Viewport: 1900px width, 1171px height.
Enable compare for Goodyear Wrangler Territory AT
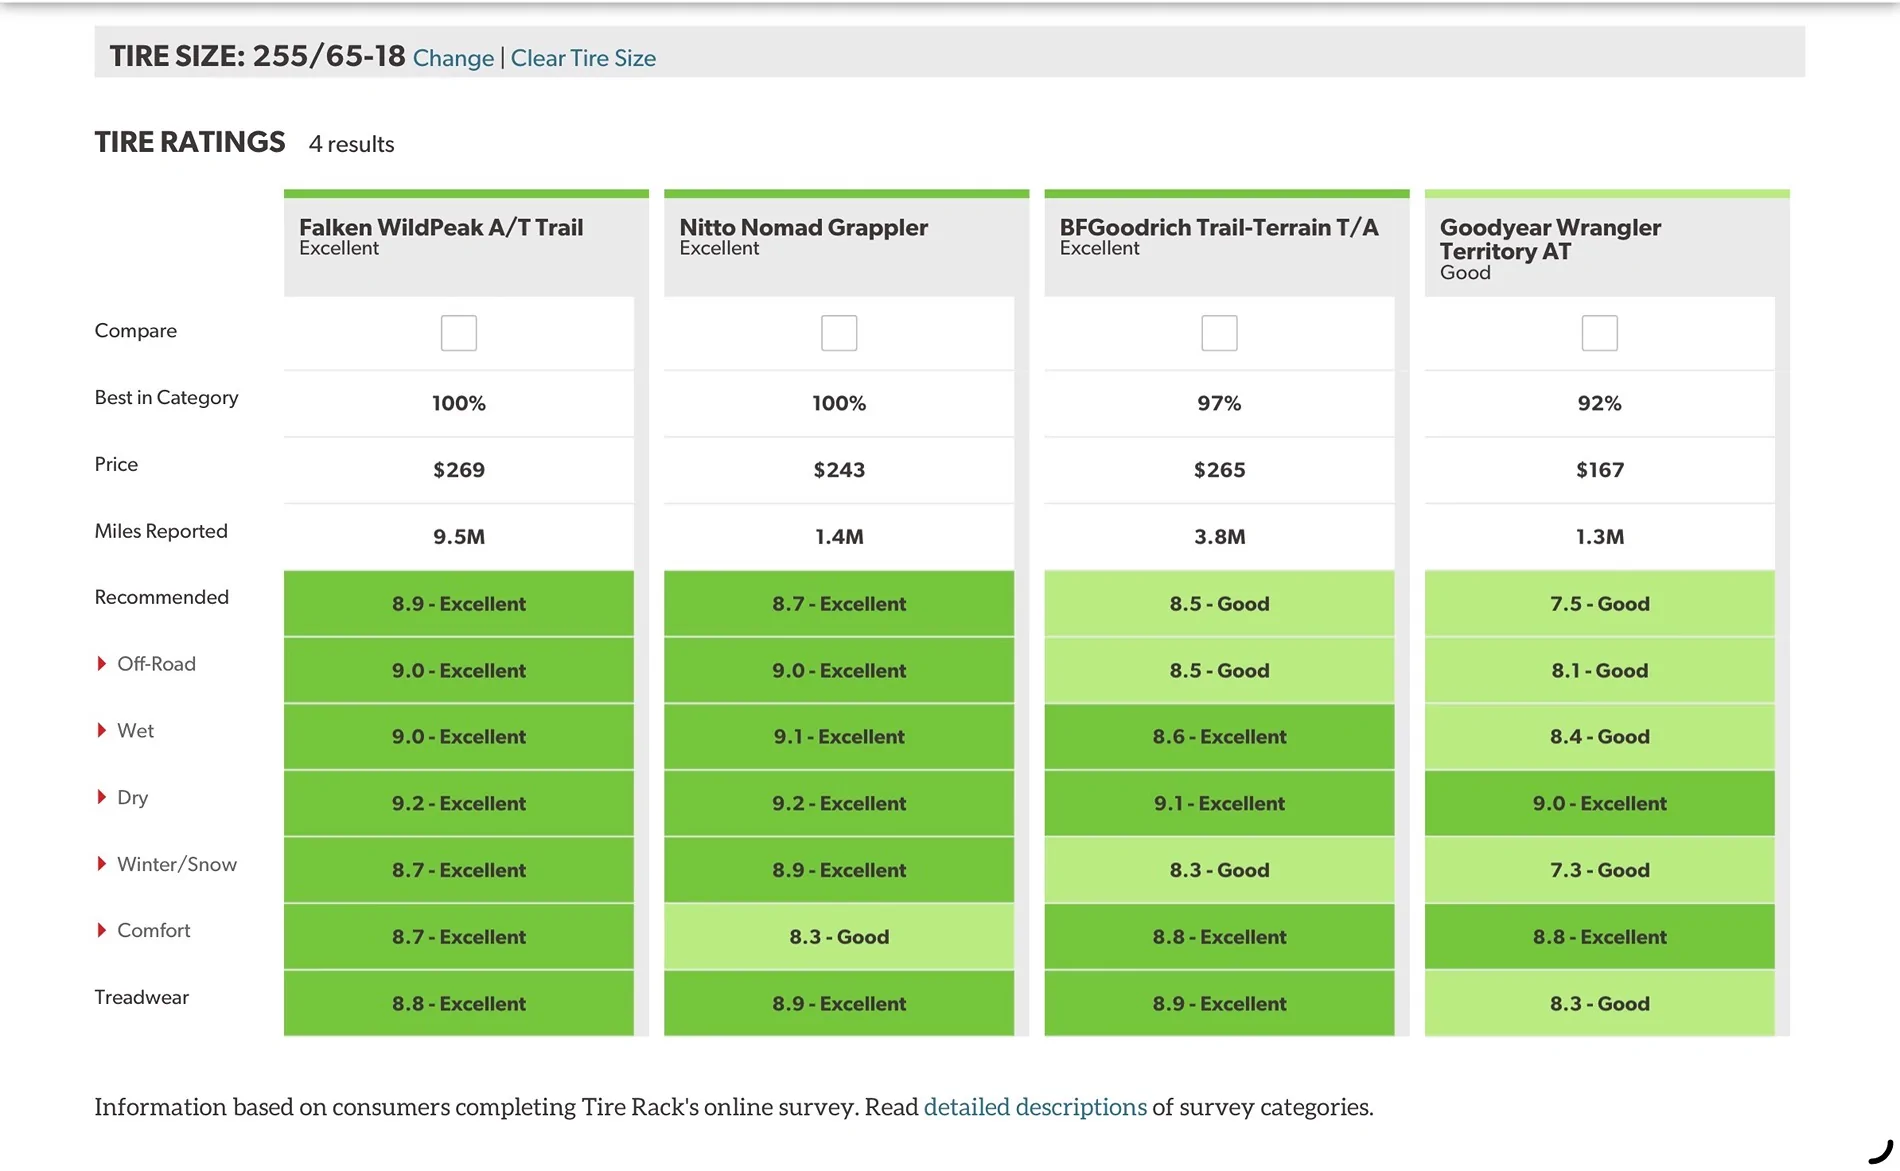[1599, 333]
